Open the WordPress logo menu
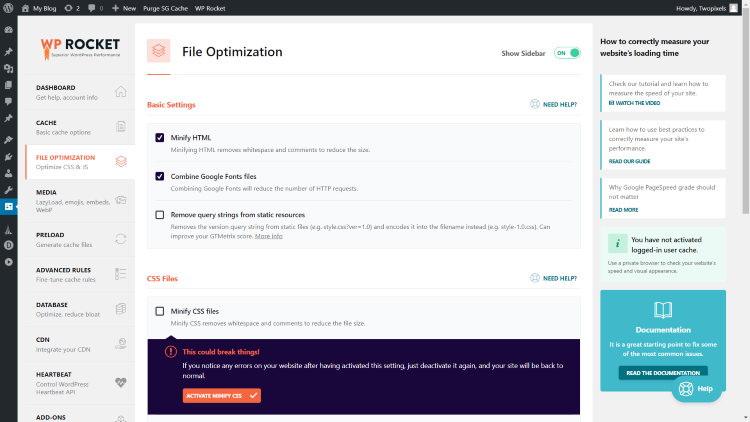Image resolution: width=750 pixels, height=422 pixels. pyautogui.click(x=8, y=8)
